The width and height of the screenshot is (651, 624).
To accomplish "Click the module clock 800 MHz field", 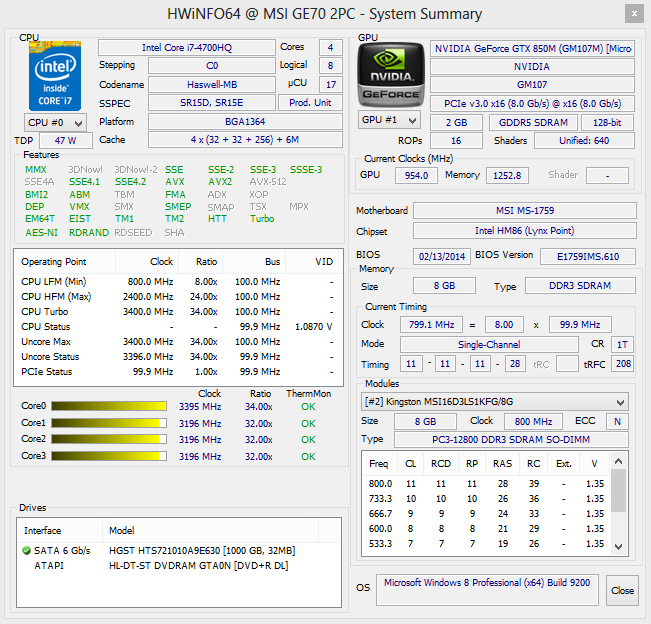I will click(534, 421).
